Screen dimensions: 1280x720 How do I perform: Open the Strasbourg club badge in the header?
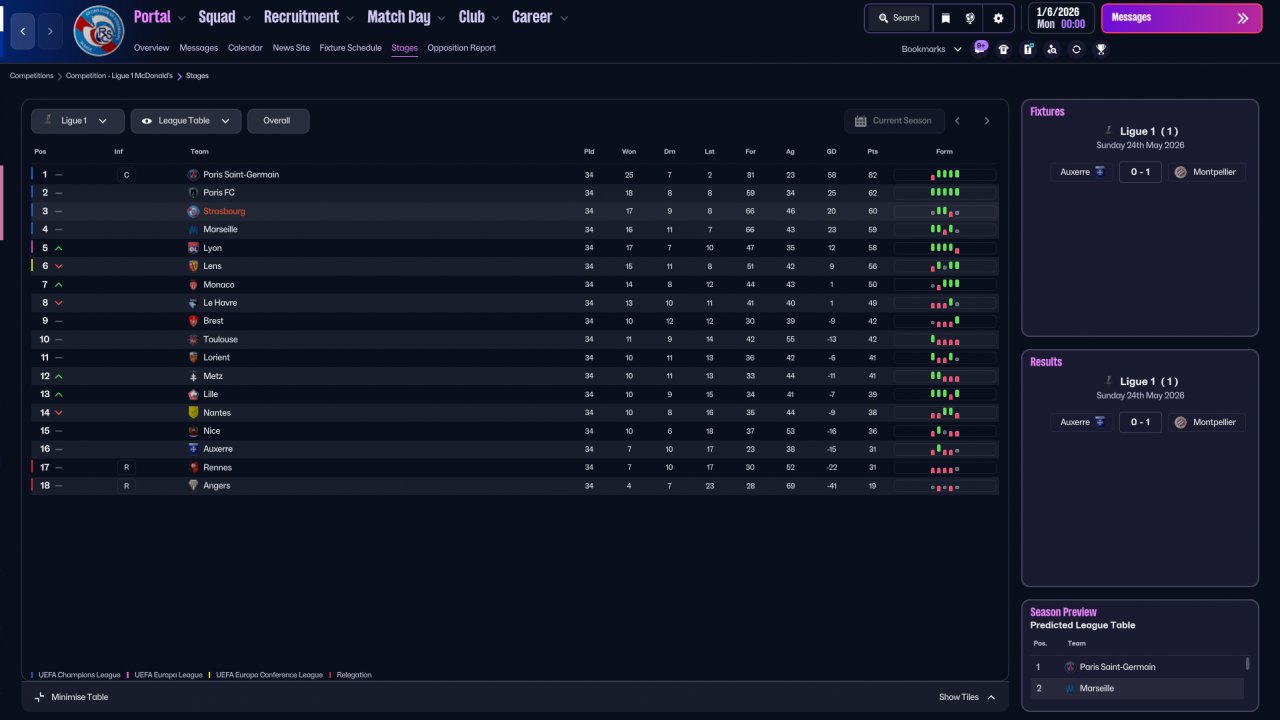[x=99, y=31]
